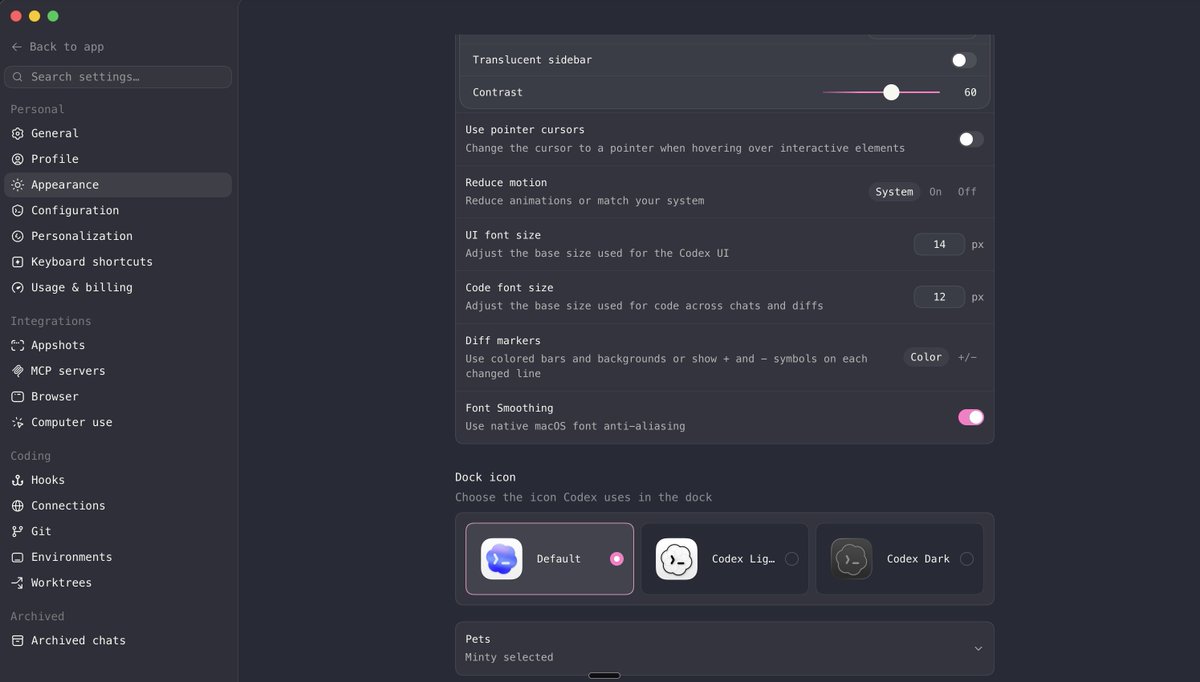Viewport: 1200px width, 682px height.
Task: Click the General gear icon in sidebar
Action: point(17,133)
